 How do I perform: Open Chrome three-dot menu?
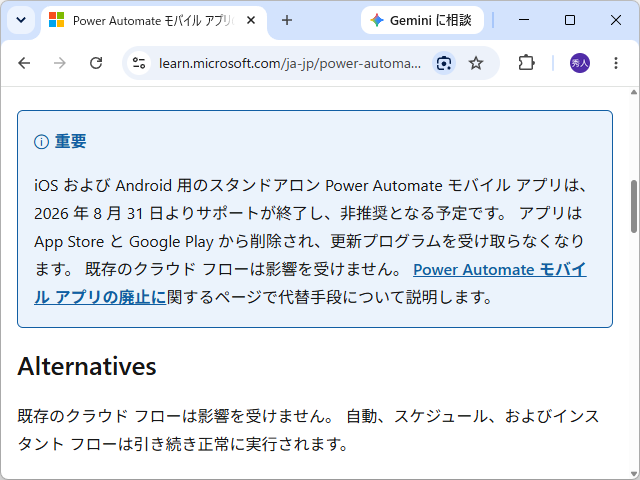tap(616, 63)
